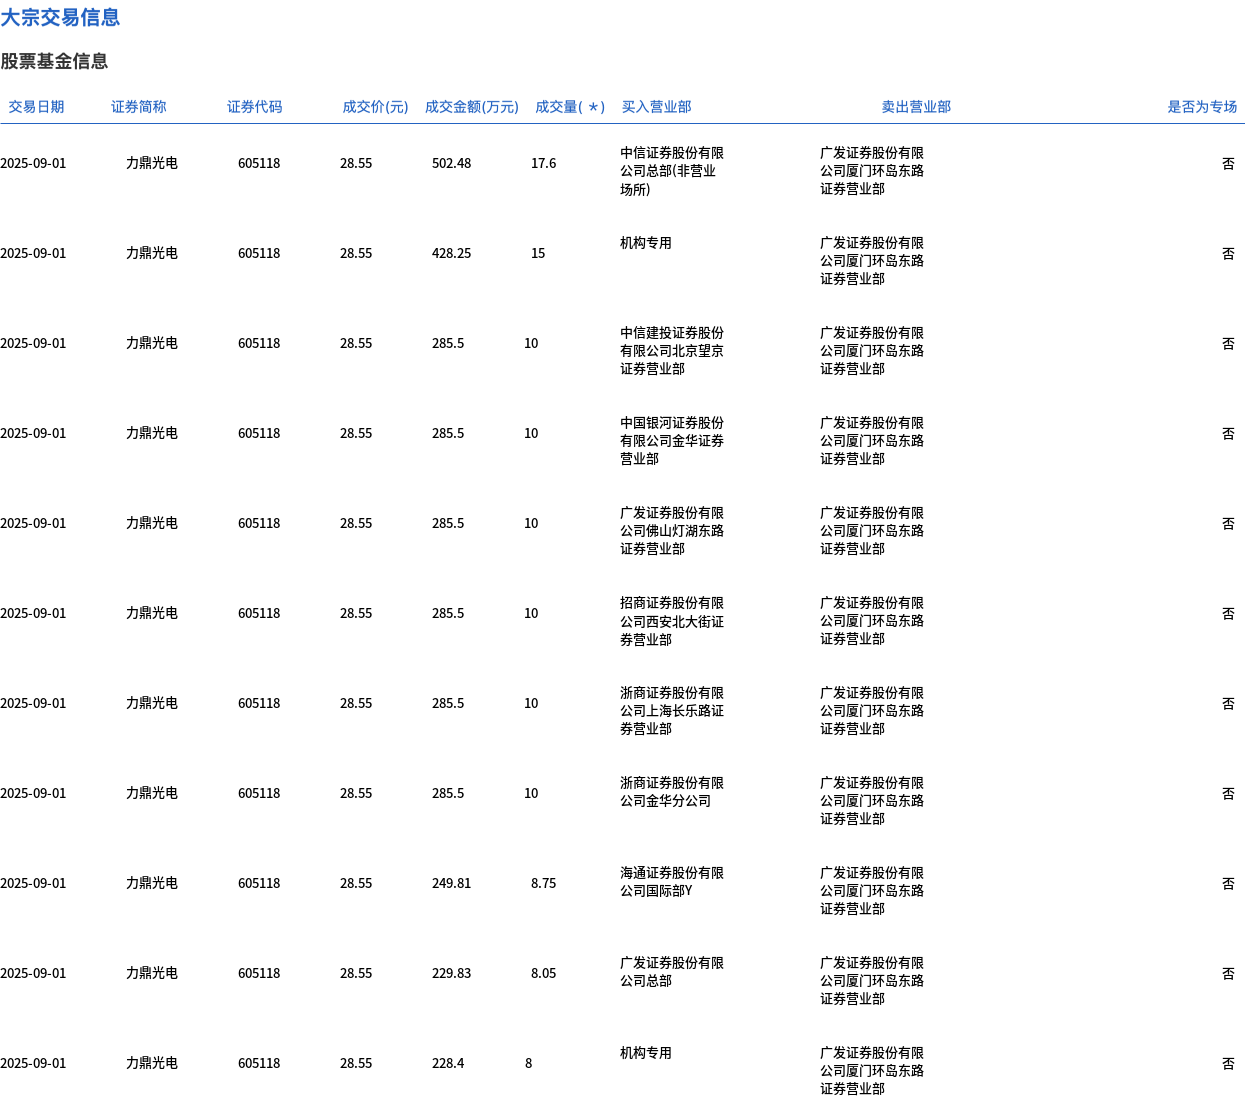The height and width of the screenshot is (1114, 1245).
Task: Click the 证券代码 column header
Action: 255,107
